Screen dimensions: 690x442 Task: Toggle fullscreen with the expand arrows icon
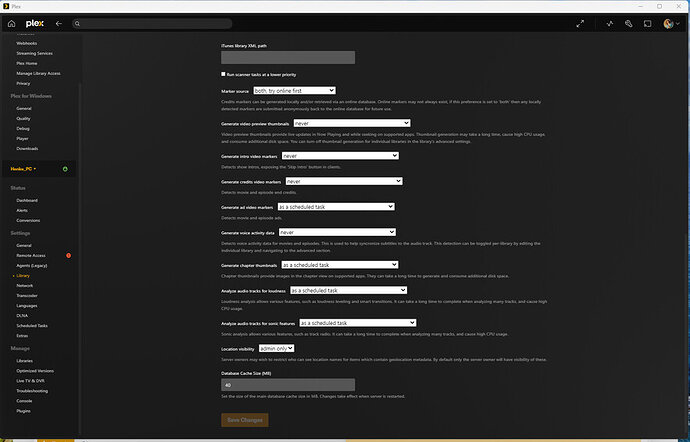(x=580, y=24)
